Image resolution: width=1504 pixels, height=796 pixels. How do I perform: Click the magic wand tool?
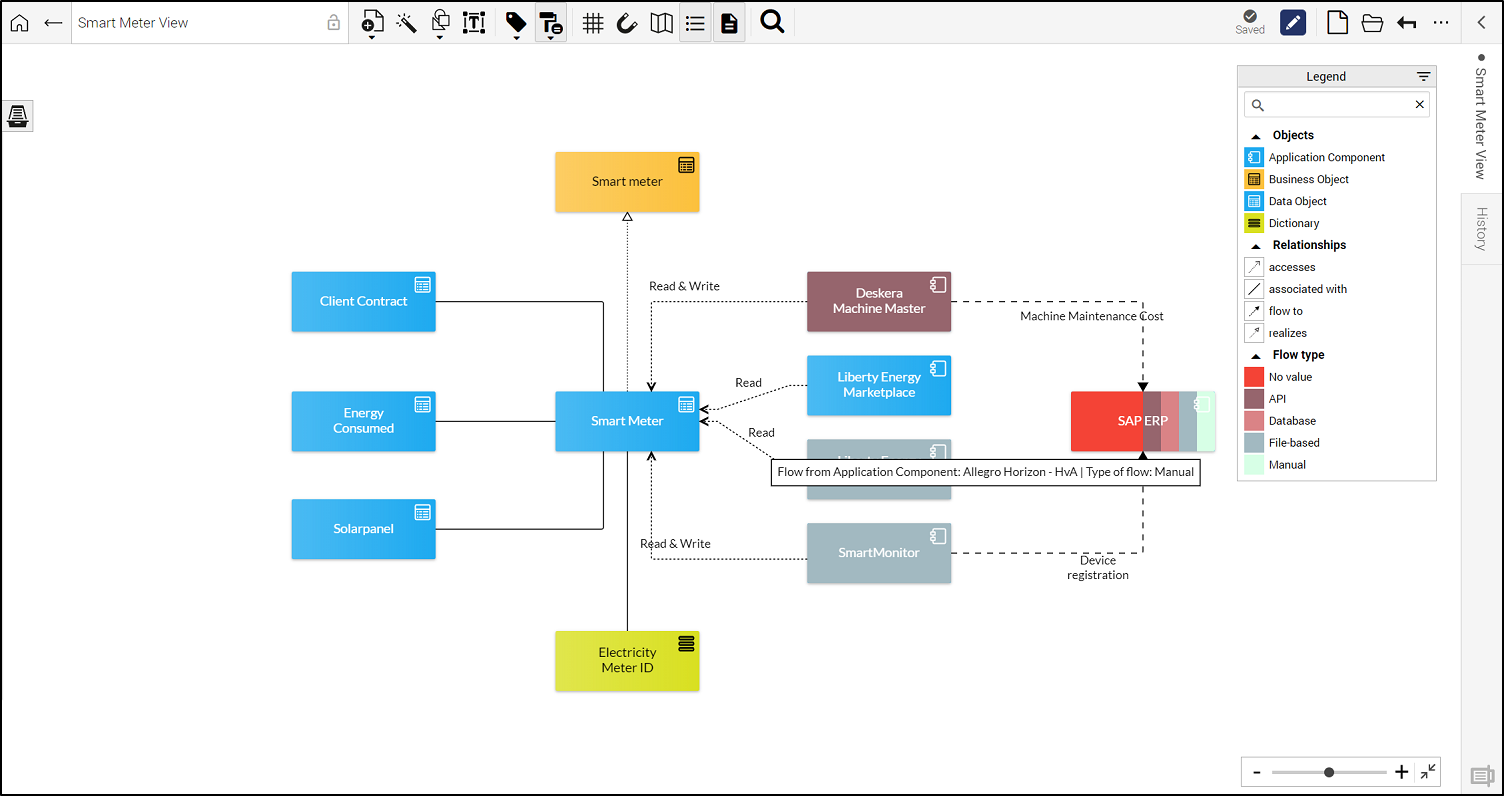[406, 22]
